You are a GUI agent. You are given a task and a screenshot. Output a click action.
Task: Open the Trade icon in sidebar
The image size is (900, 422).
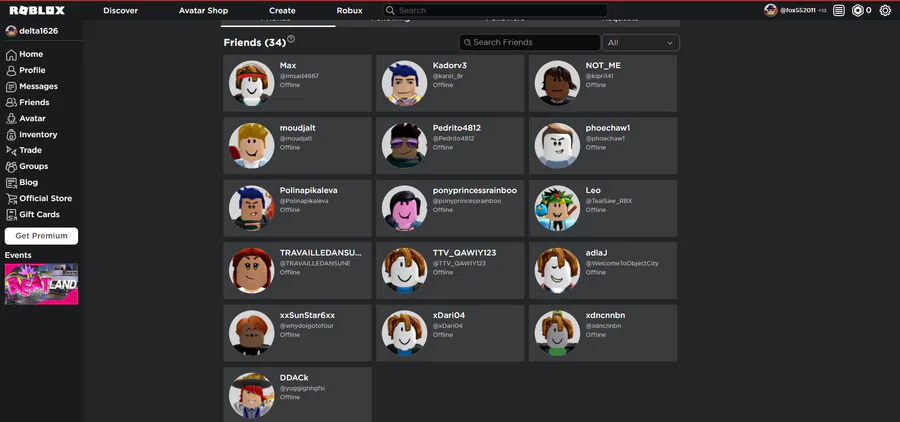pos(11,150)
